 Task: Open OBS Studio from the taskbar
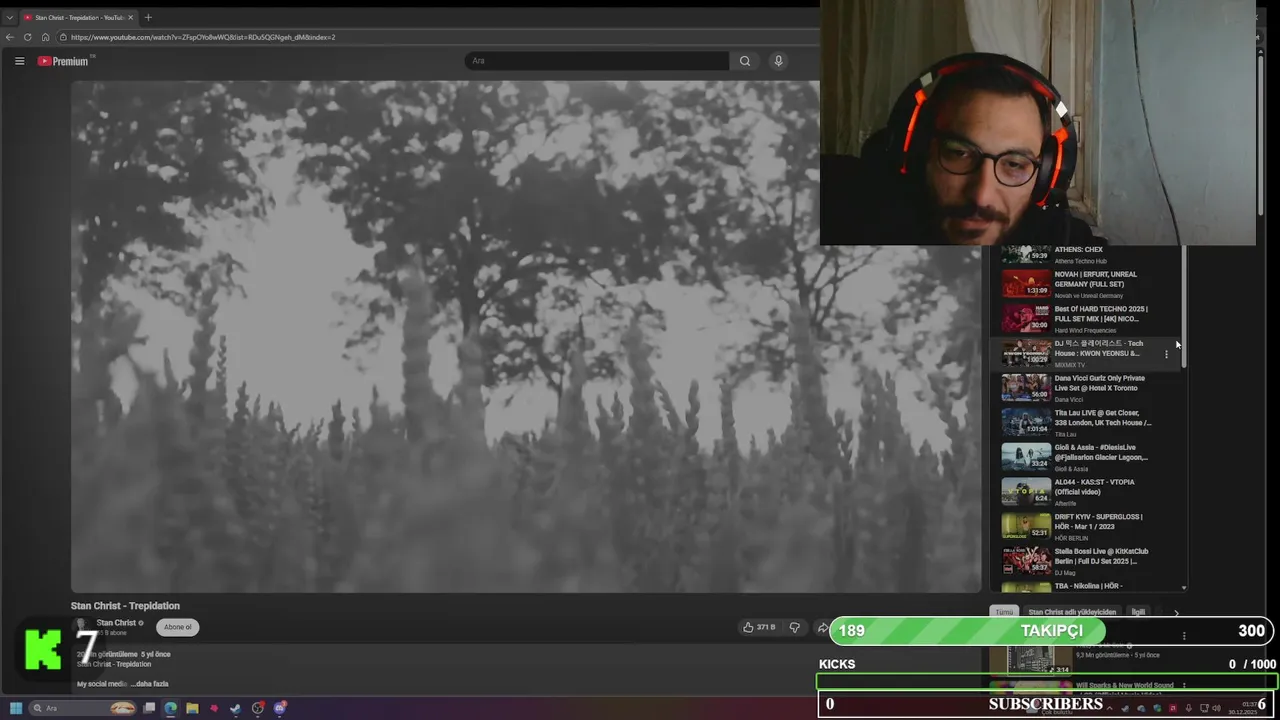pyautogui.click(x=258, y=708)
